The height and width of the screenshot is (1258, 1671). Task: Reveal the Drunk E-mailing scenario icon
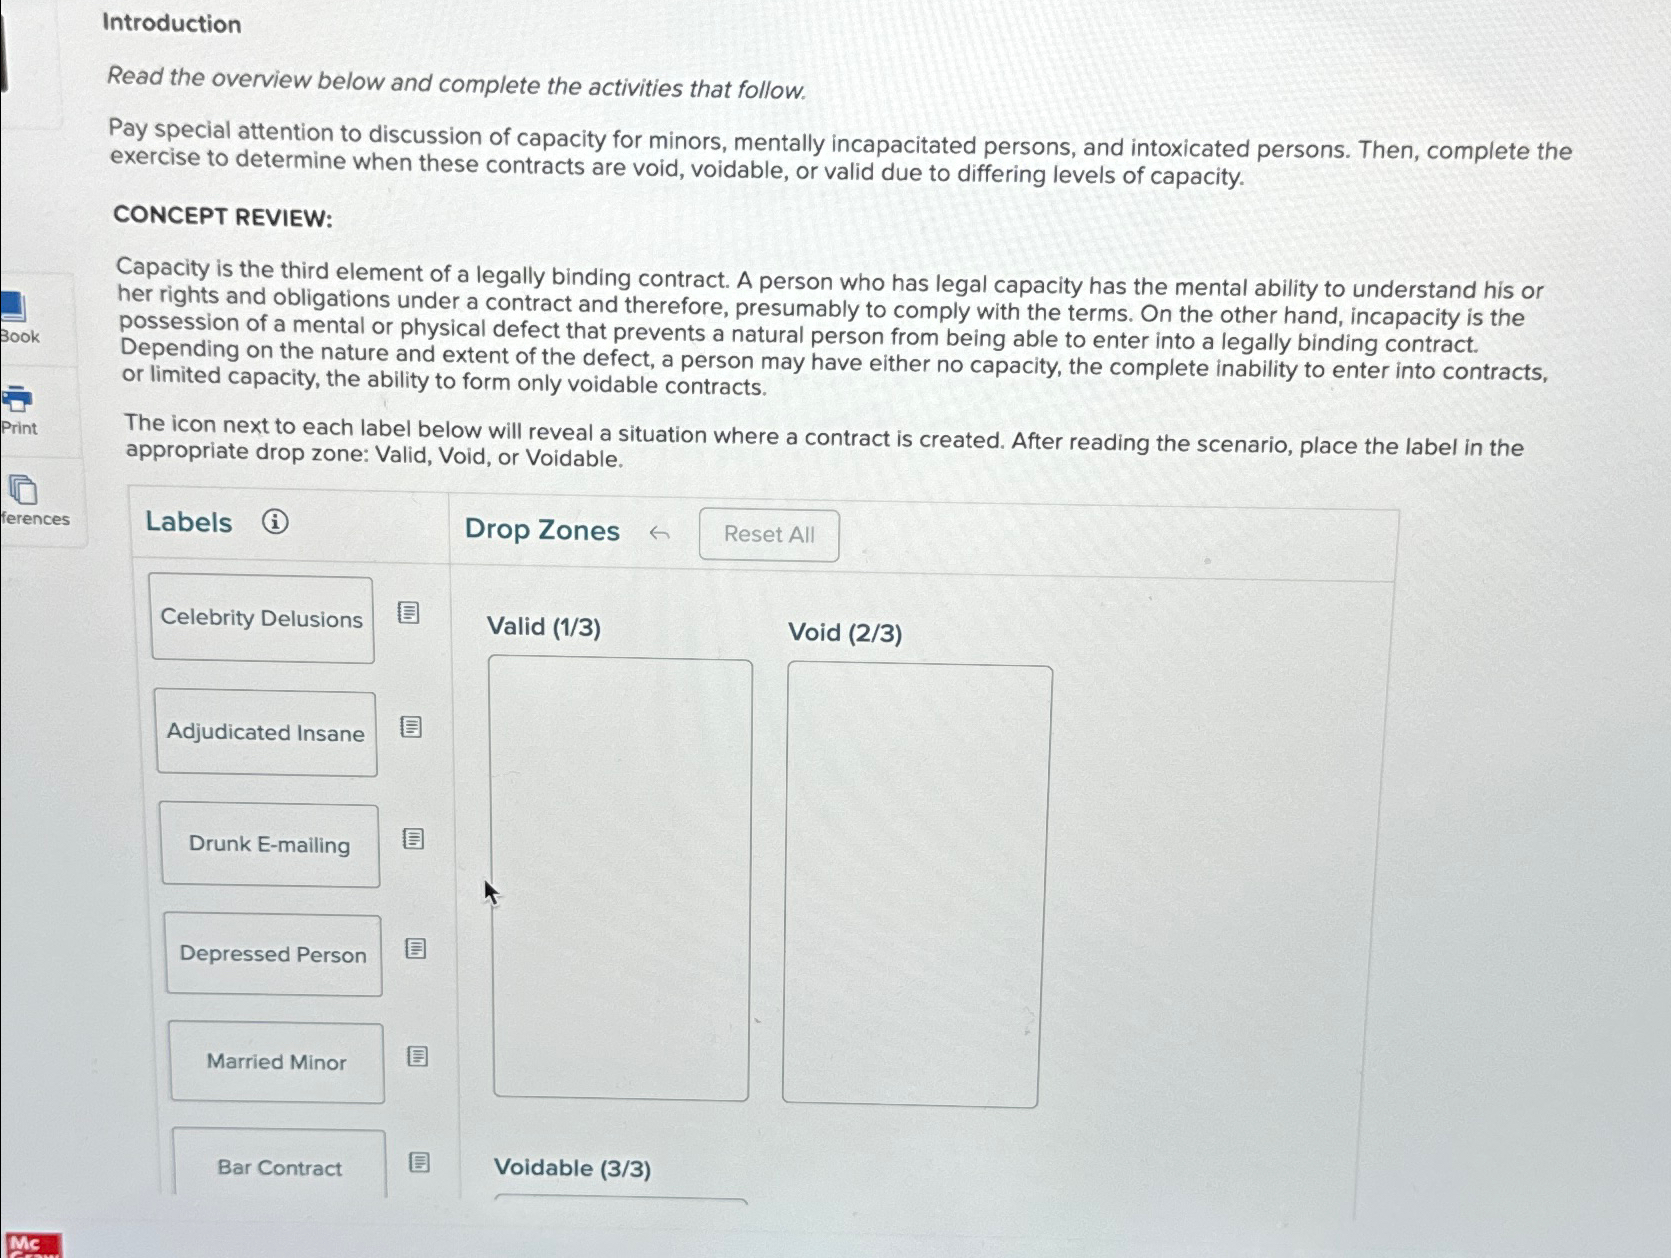pyautogui.click(x=413, y=839)
